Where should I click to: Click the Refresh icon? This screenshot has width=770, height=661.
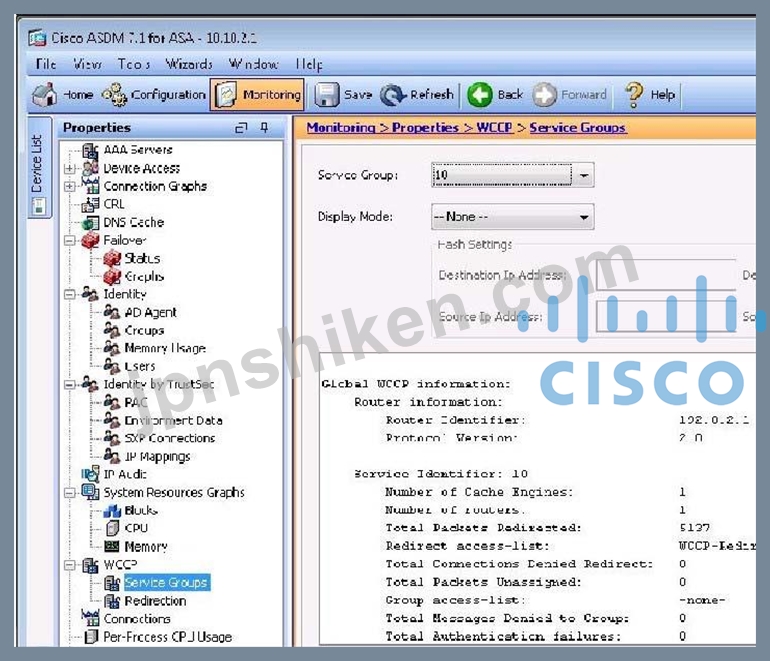[x=392, y=95]
